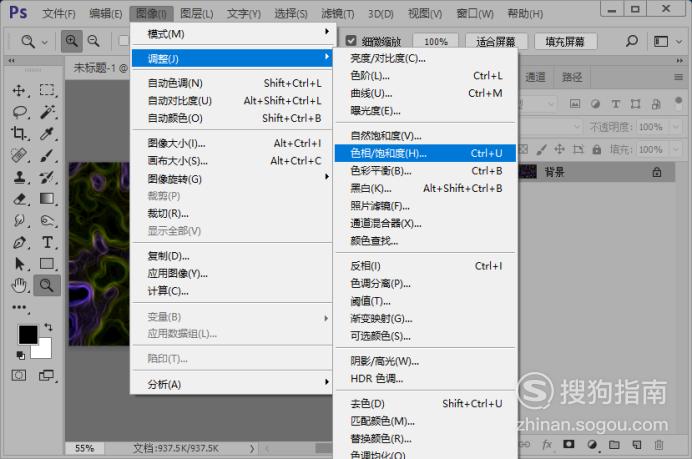The image size is (692, 459).
Task: Toggle the lock on the 背景 layer
Action: 657,172
